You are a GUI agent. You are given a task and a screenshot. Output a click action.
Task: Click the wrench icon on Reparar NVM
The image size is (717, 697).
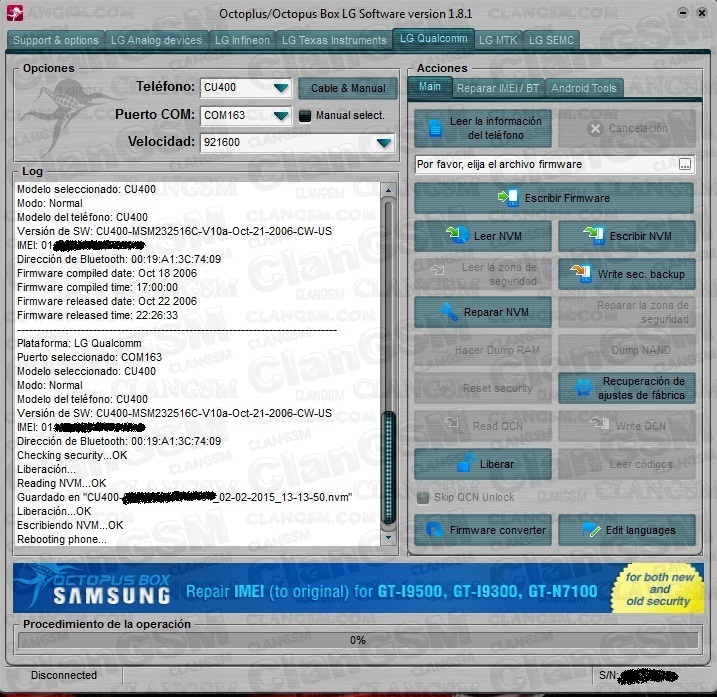(449, 312)
